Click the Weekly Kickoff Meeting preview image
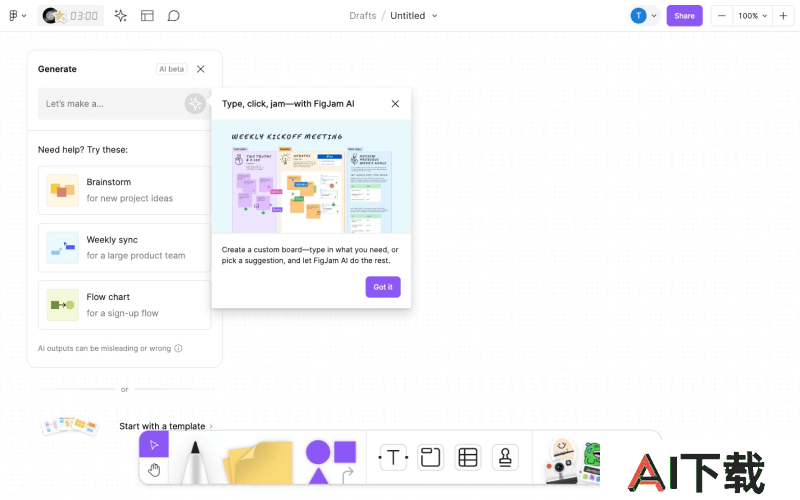The image size is (800, 500). point(311,177)
